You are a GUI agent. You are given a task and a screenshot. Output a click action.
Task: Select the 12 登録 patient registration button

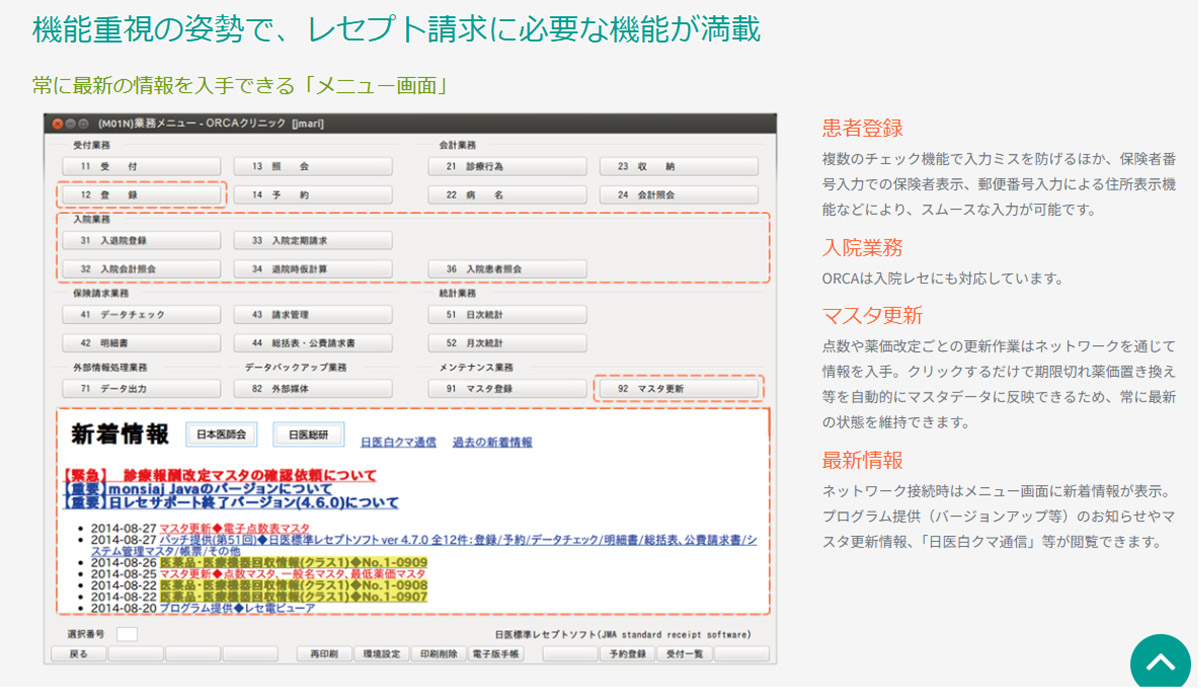click(141, 195)
